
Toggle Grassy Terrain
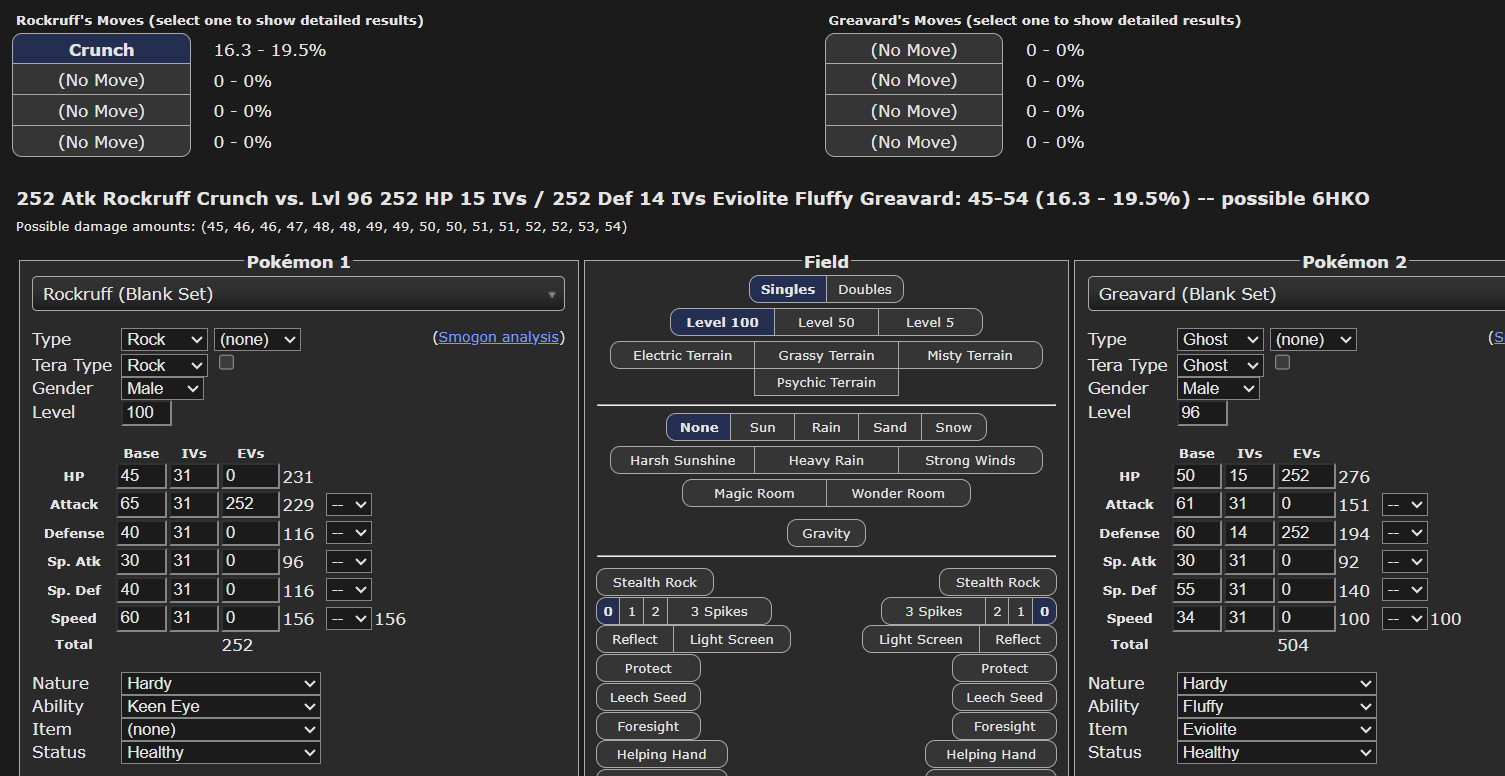pyautogui.click(x=827, y=355)
